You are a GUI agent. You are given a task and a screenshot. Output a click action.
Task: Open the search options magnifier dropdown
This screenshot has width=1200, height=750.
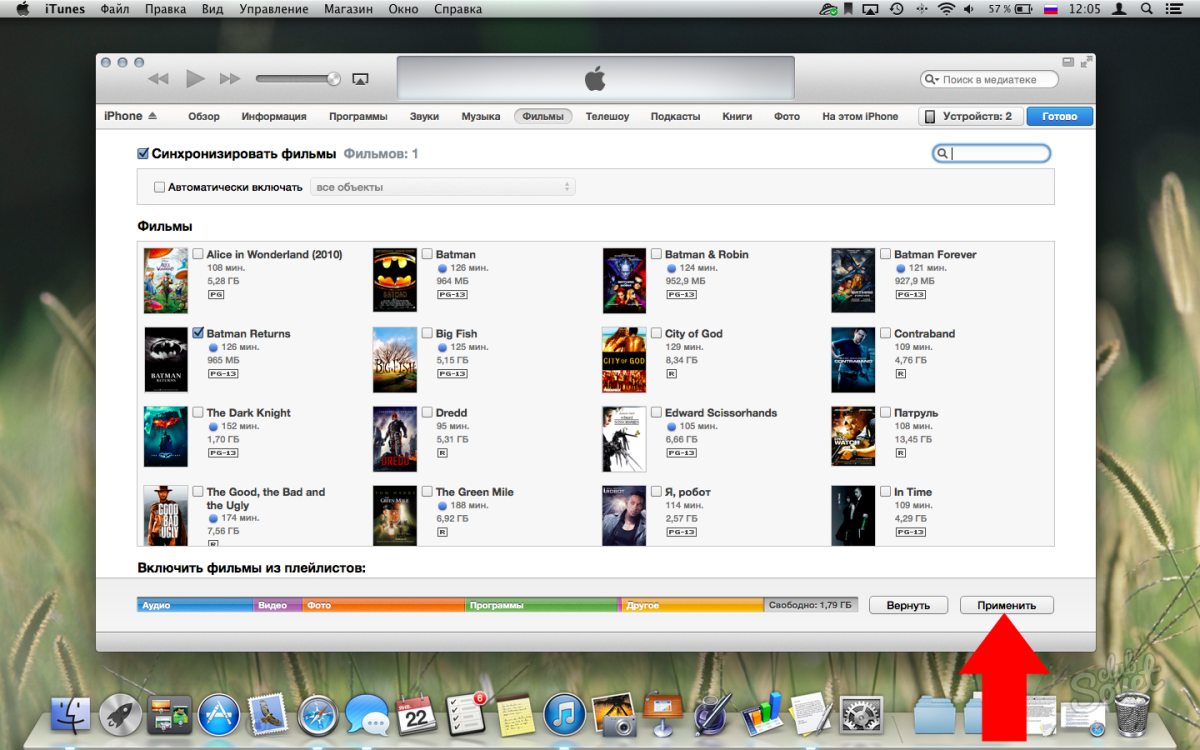click(942, 154)
